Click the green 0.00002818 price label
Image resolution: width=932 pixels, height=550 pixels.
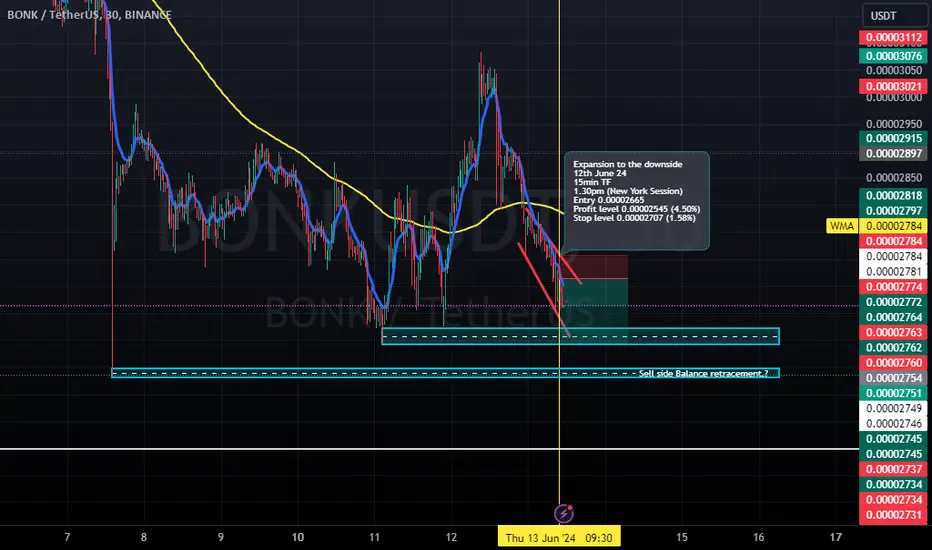893,196
